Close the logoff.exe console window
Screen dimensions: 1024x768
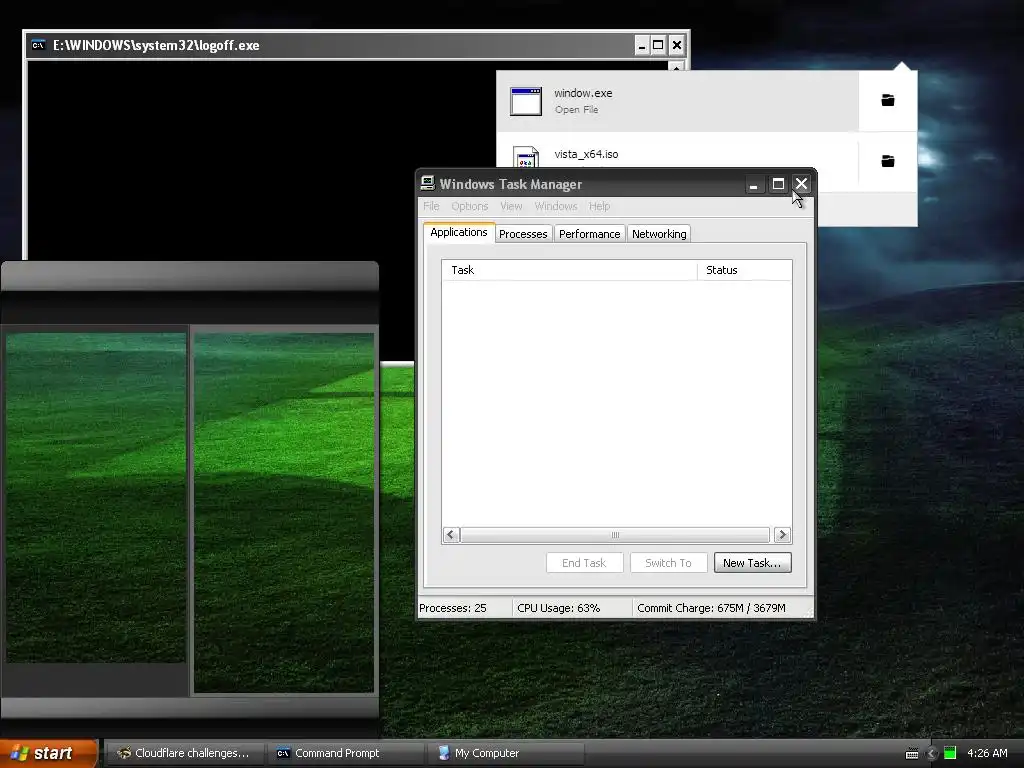pyautogui.click(x=677, y=45)
